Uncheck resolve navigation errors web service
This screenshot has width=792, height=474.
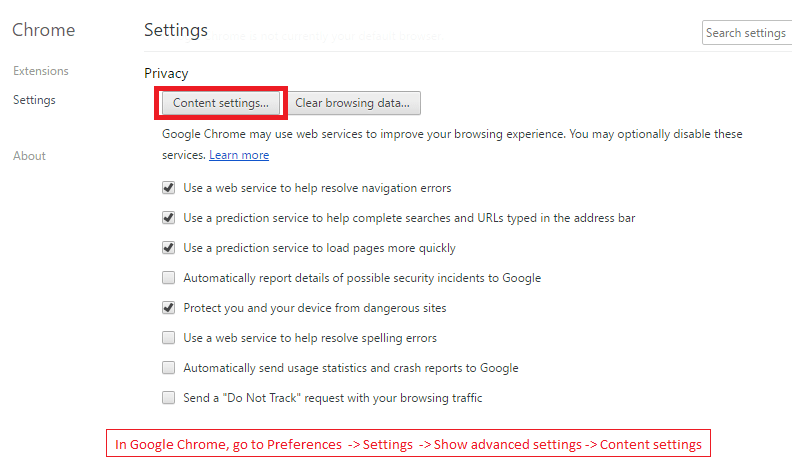tap(169, 188)
